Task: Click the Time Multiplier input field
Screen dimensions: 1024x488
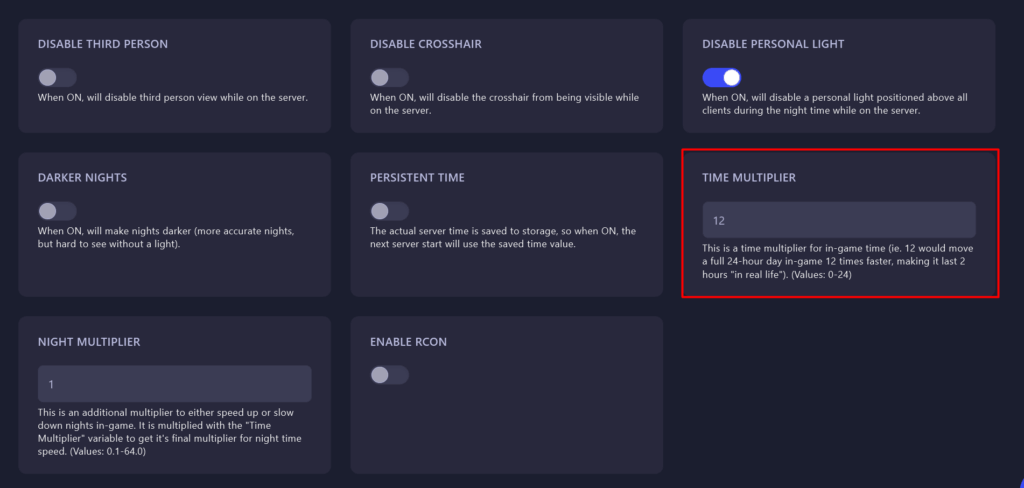Action: 839,220
